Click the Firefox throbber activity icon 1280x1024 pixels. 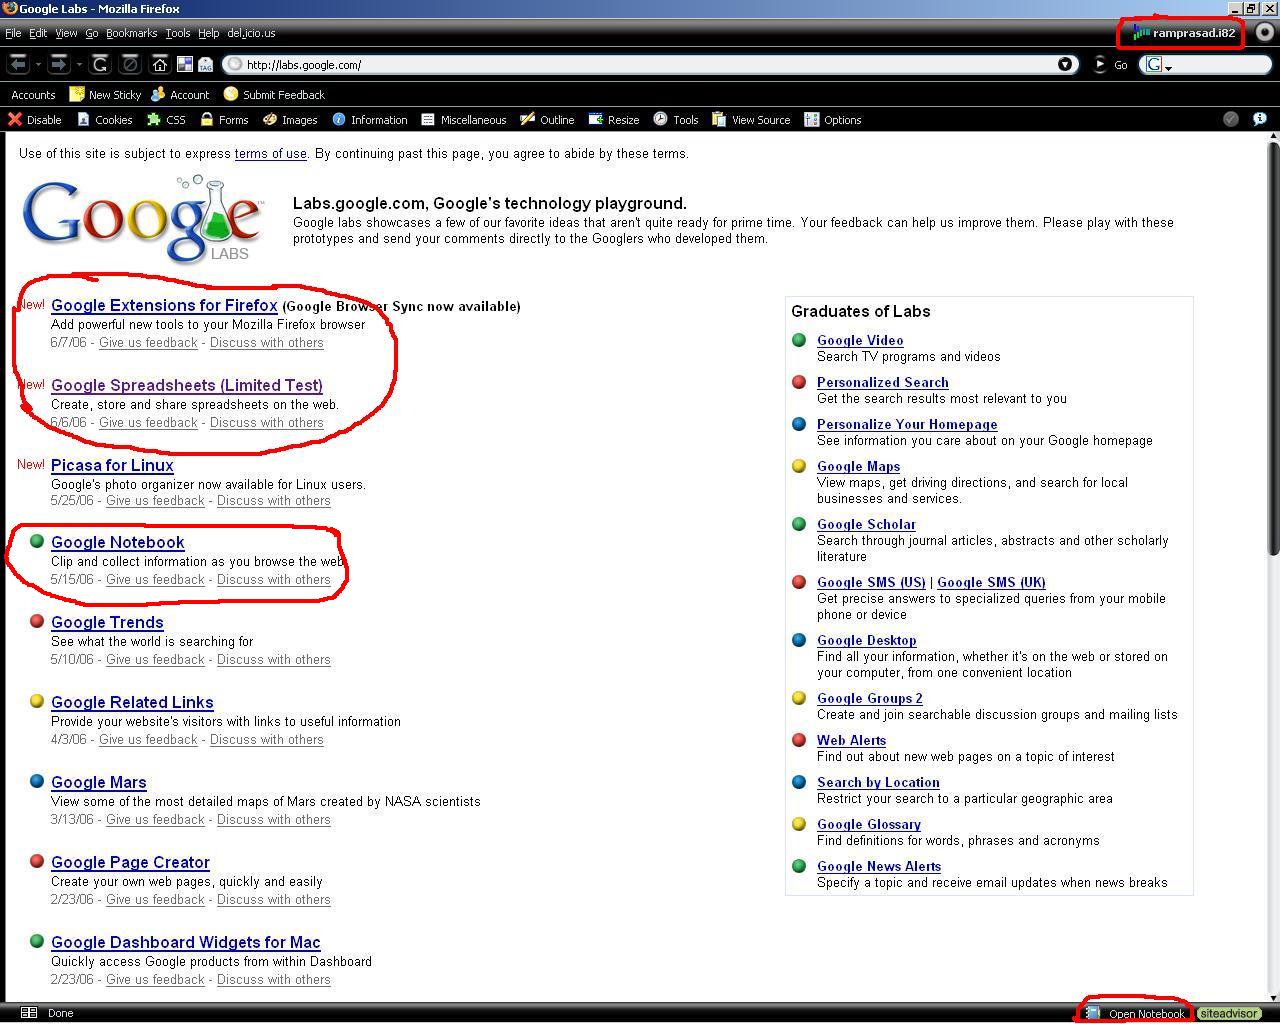tap(1264, 32)
